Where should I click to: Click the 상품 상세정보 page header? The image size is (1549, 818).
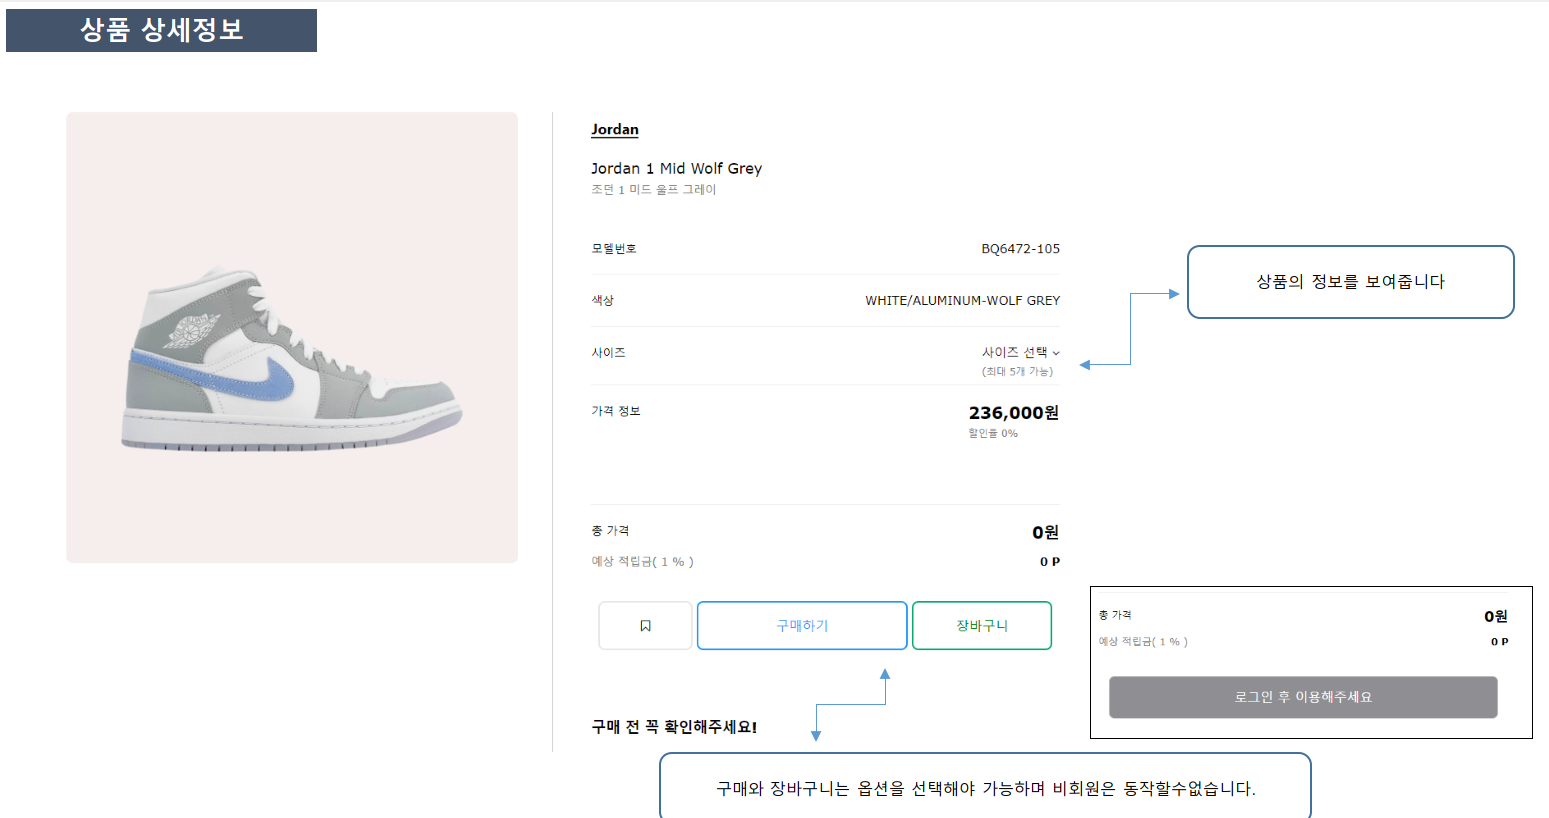pos(161,30)
